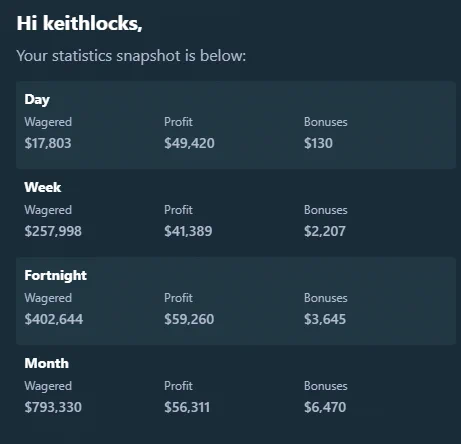Click the Fortnight wagered amount $402,644
Screen dimensions: 461x444
pyautogui.click(x=54, y=319)
